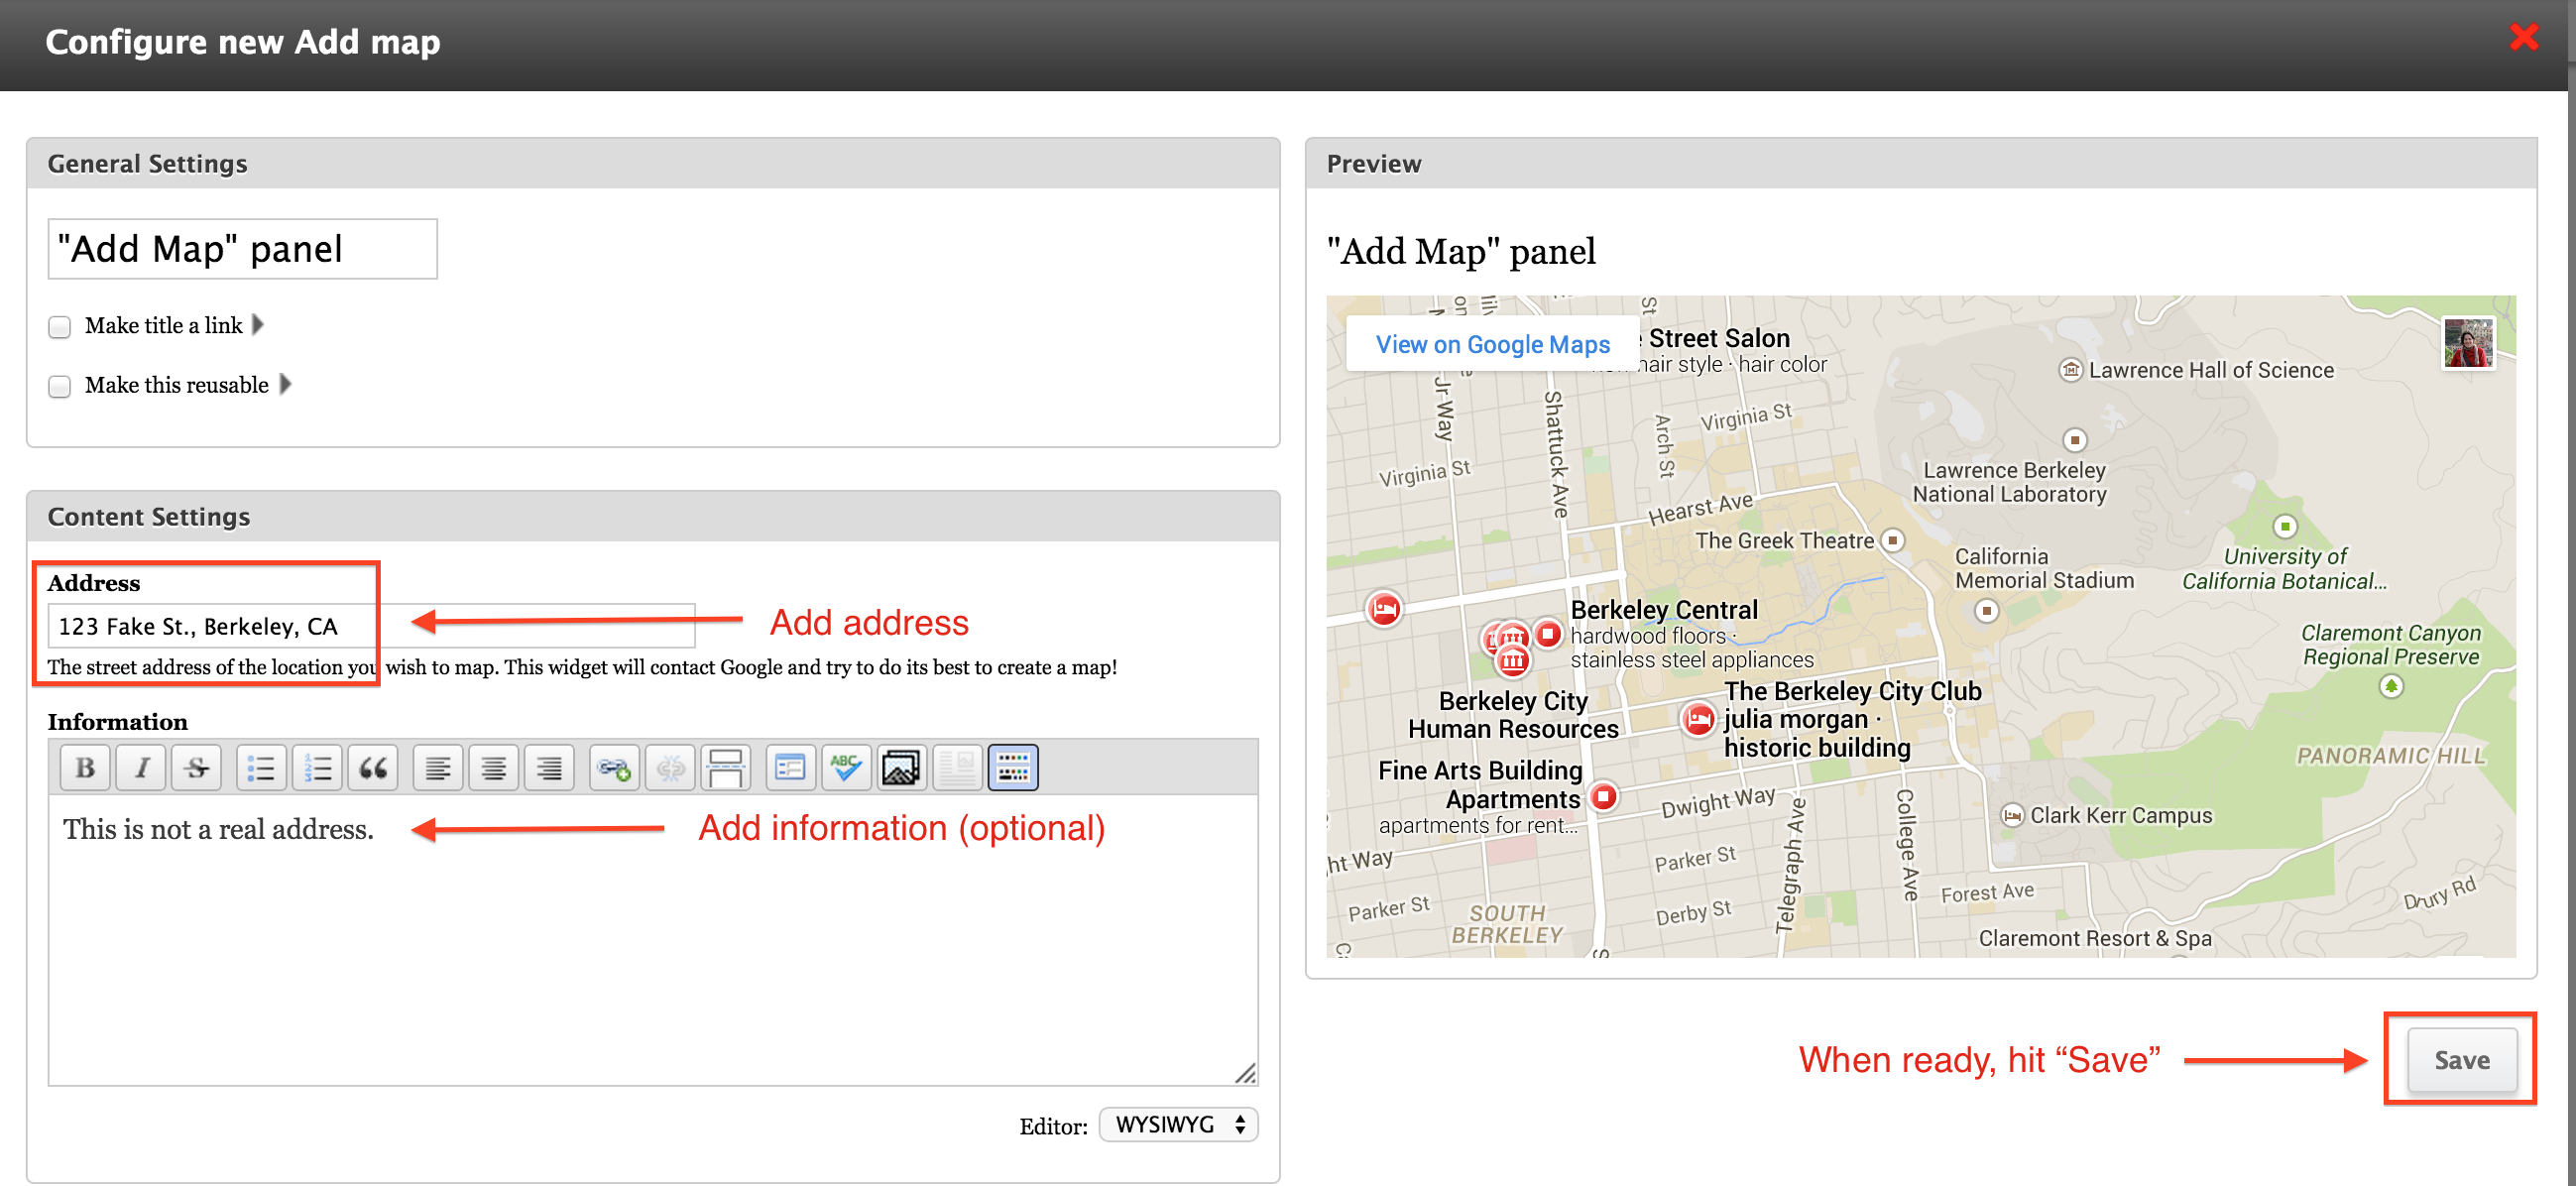Apply italic formatting to the text
This screenshot has width=2576, height=1186.
click(x=140, y=767)
